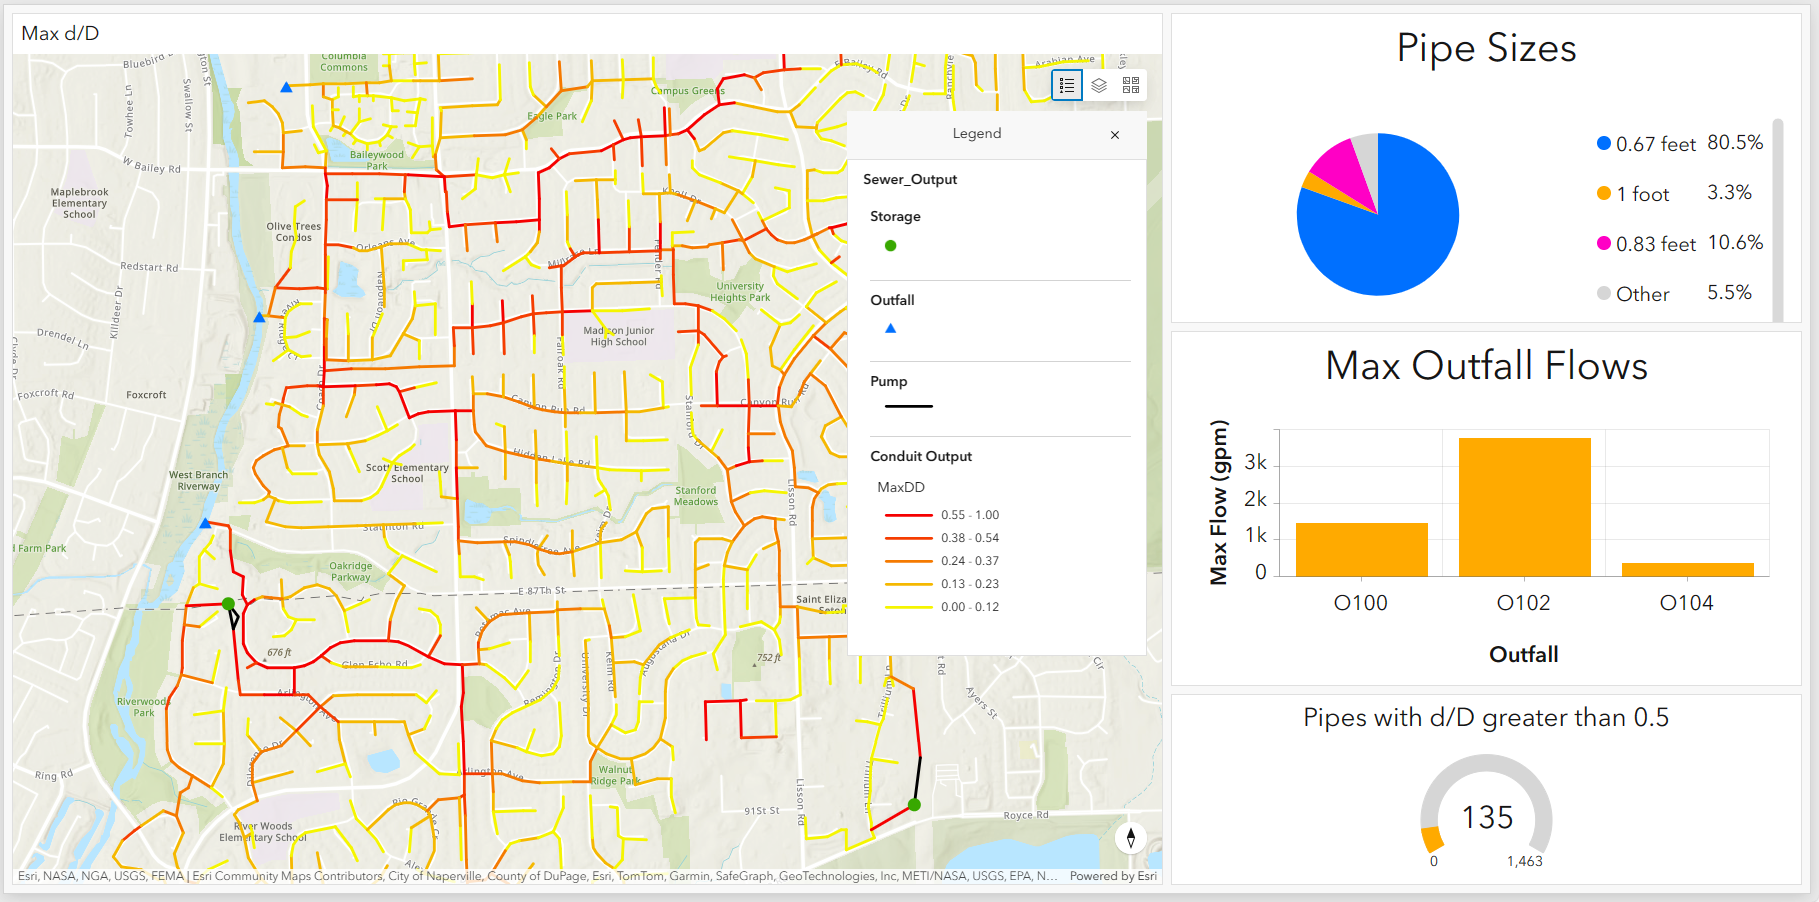
Task: Click the compass to reset map orientation
Action: coord(1131,838)
